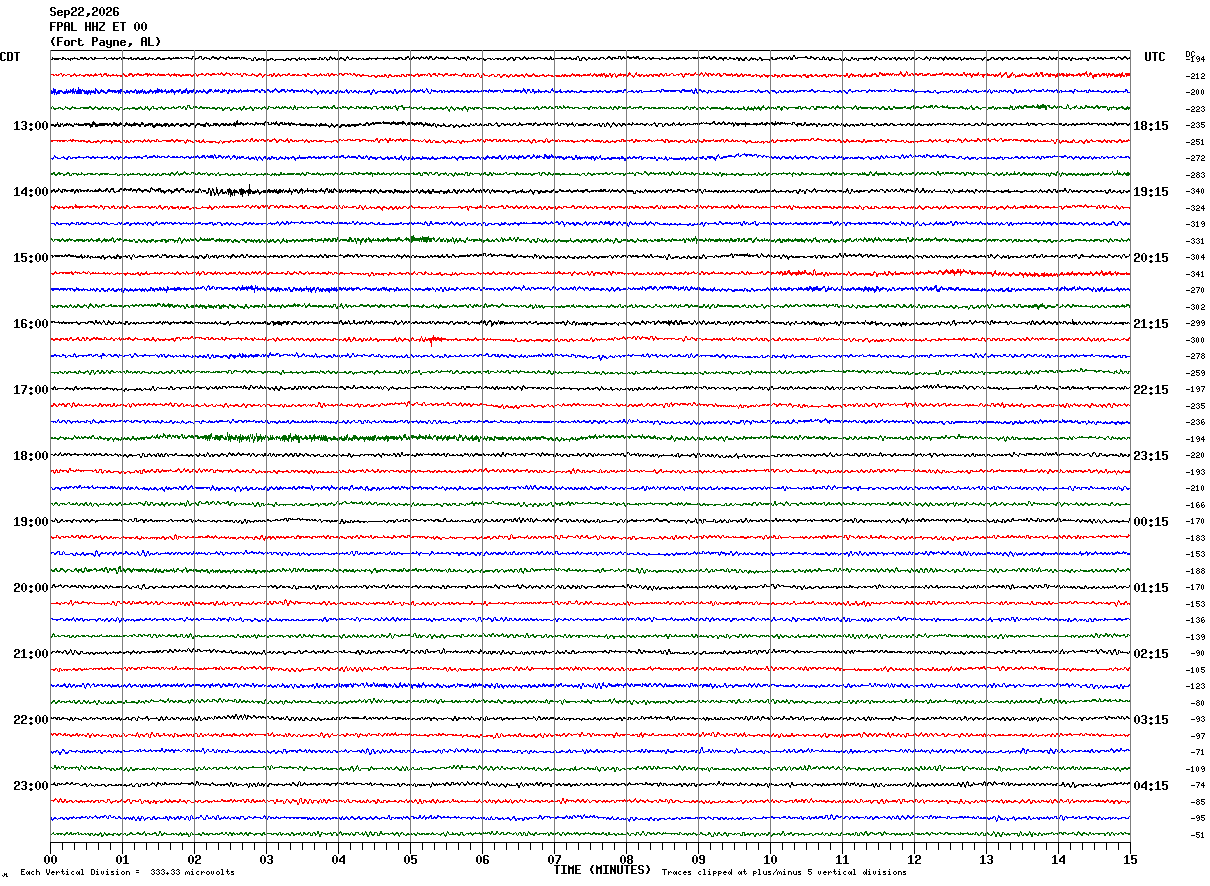1210x886 pixels.
Task: Click the (Fort Payne, AL) location label
Action: point(105,42)
